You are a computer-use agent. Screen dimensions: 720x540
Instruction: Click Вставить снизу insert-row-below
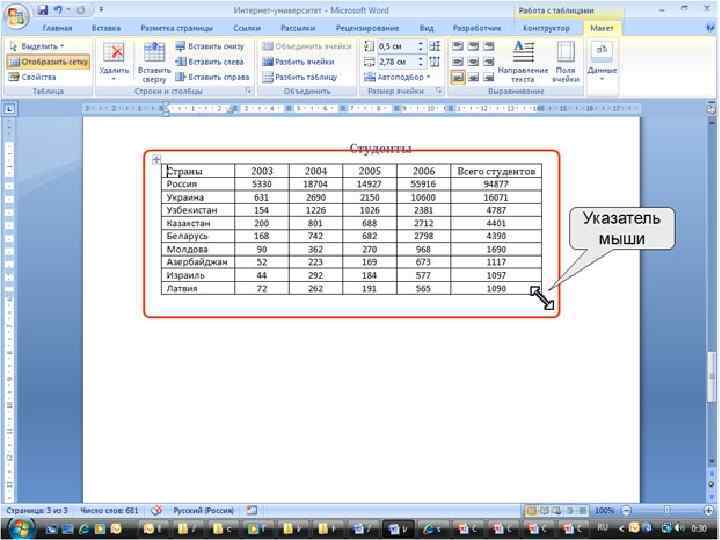pos(210,46)
